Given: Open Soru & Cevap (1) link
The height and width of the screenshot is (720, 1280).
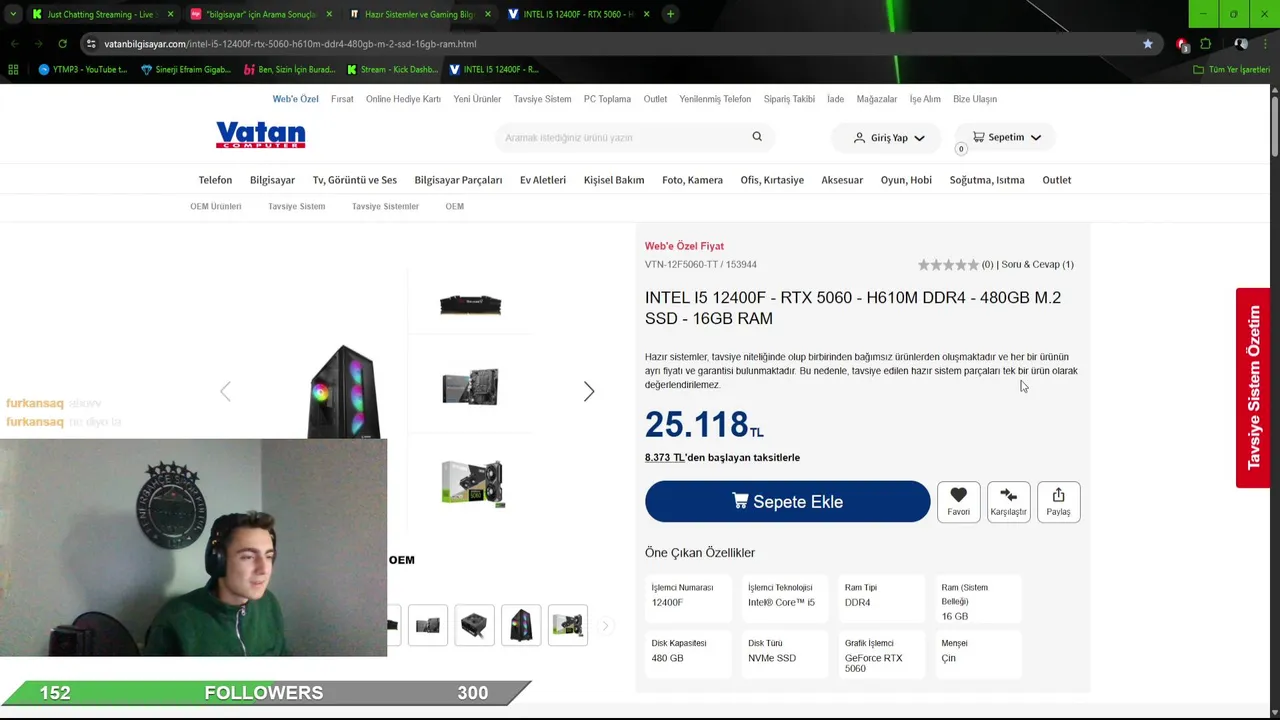Looking at the screenshot, I should [1037, 264].
